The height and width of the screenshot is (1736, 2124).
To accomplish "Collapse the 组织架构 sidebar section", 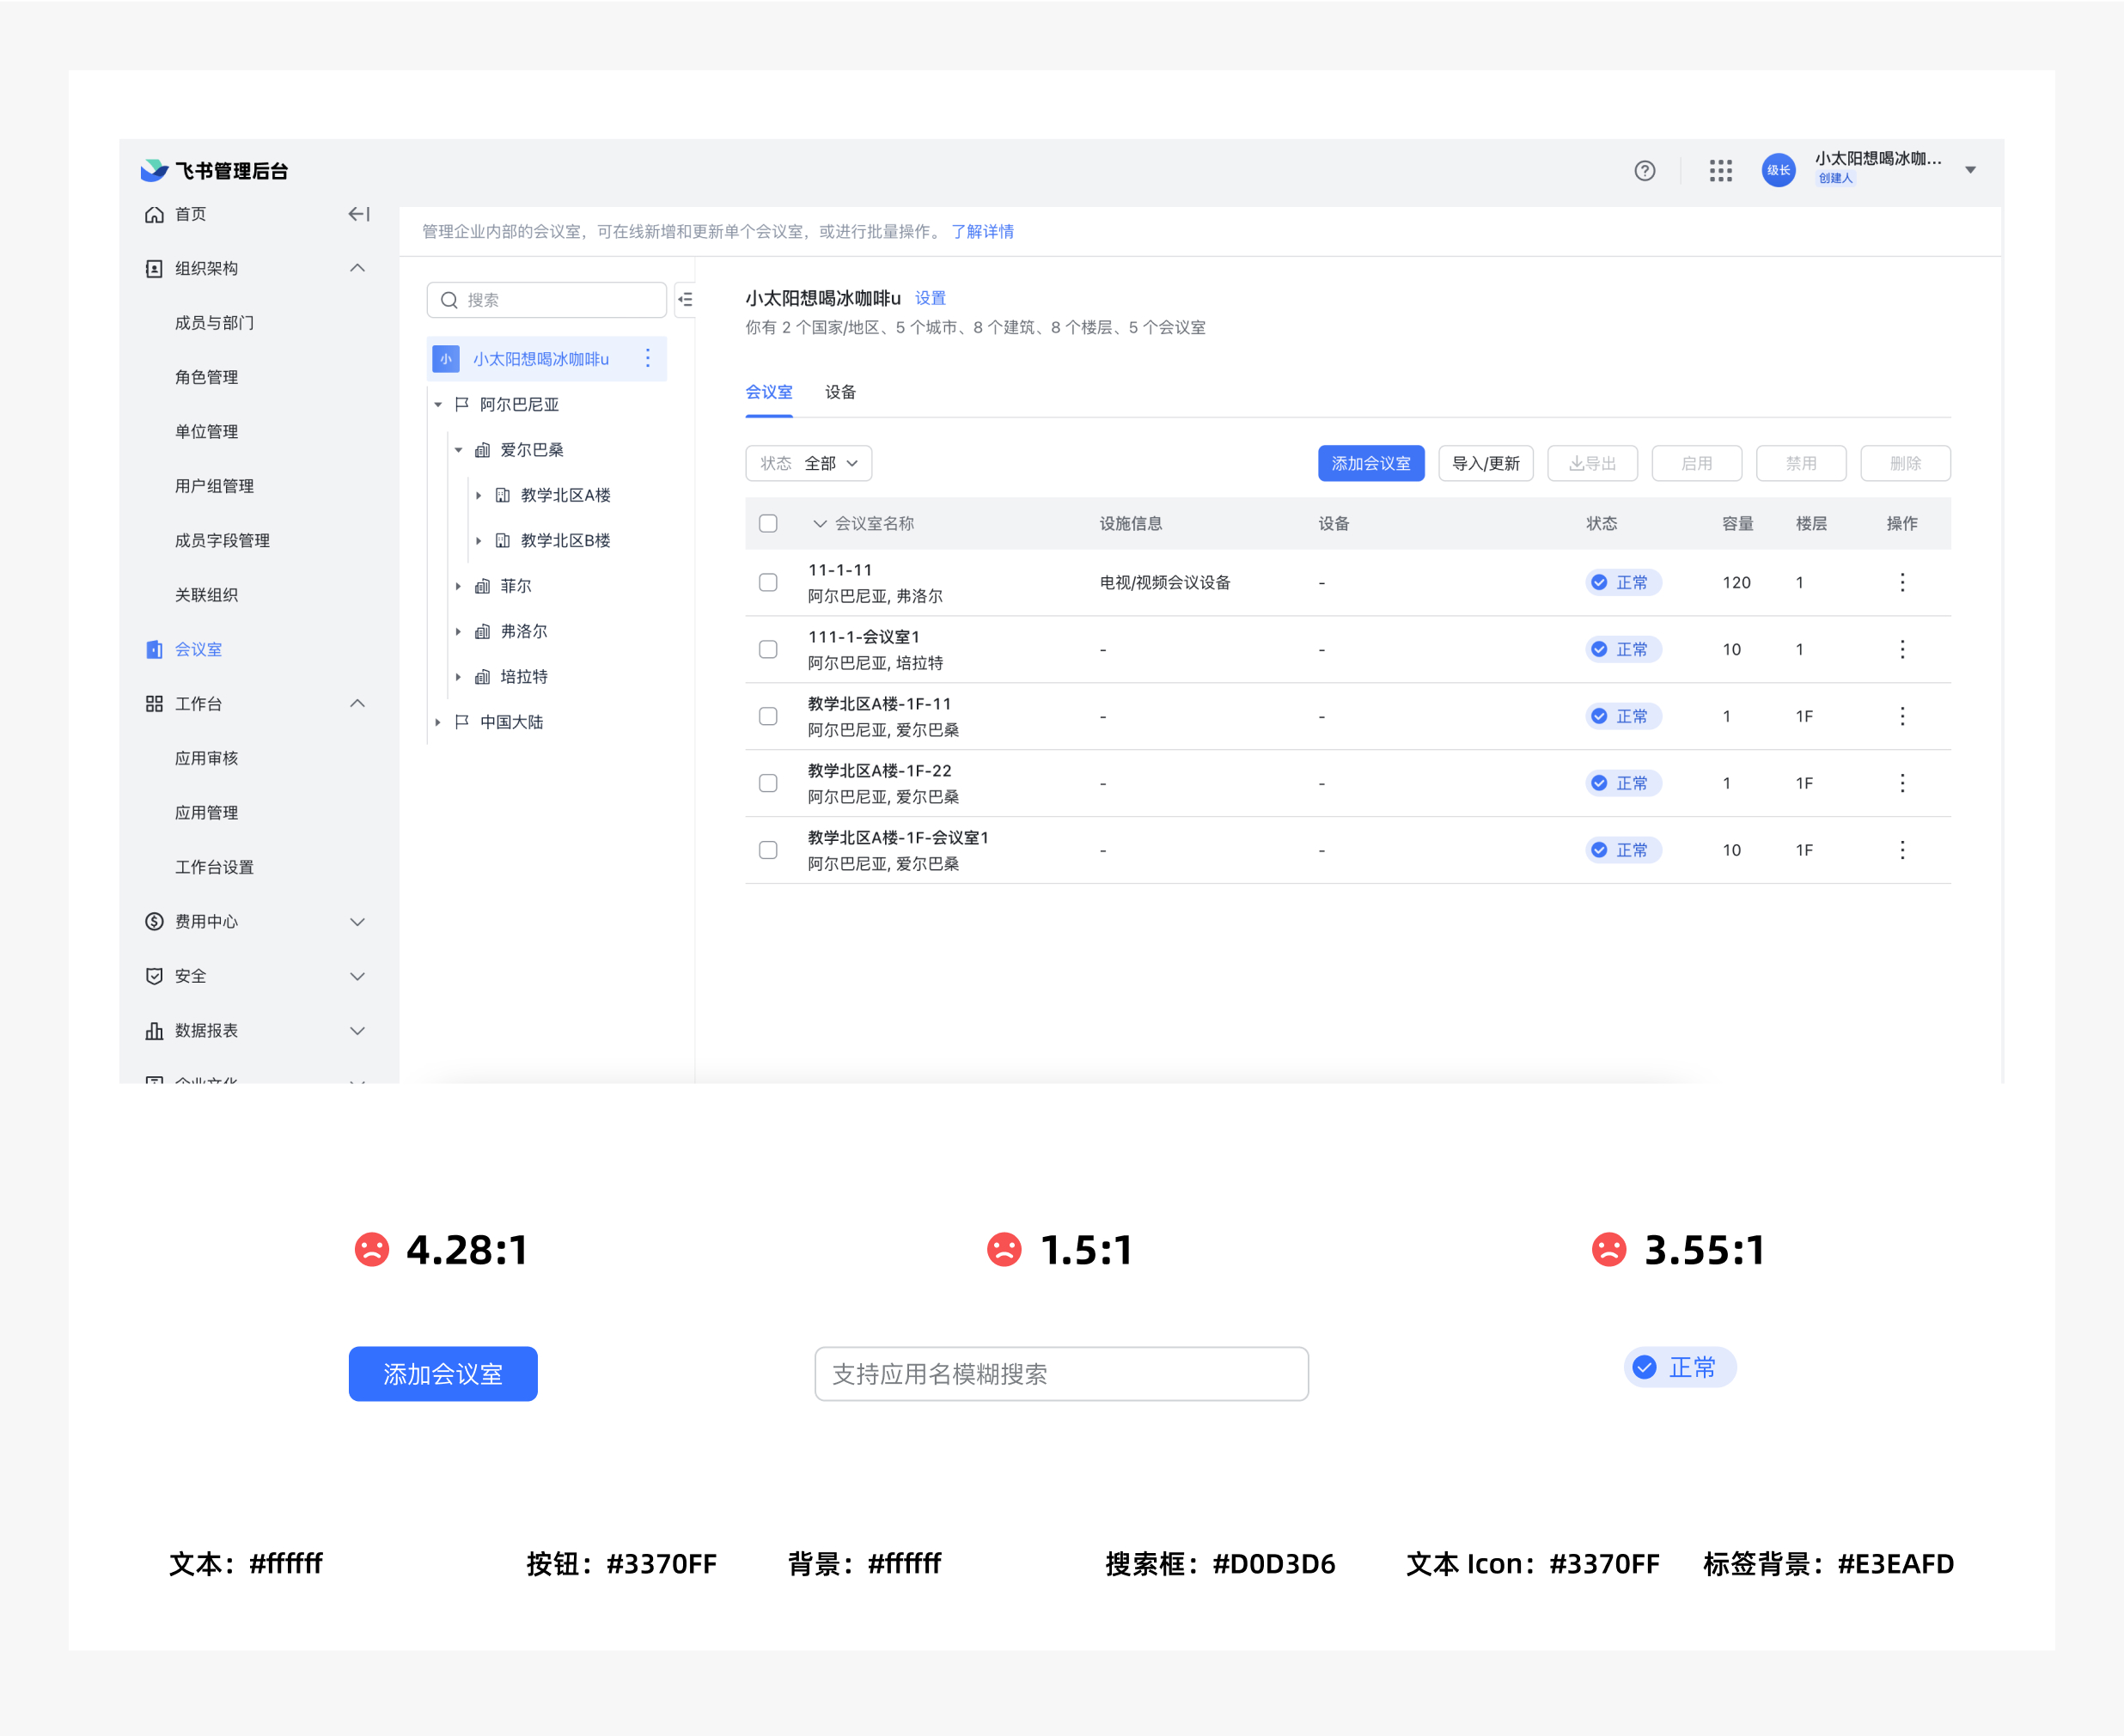I will 357,268.
